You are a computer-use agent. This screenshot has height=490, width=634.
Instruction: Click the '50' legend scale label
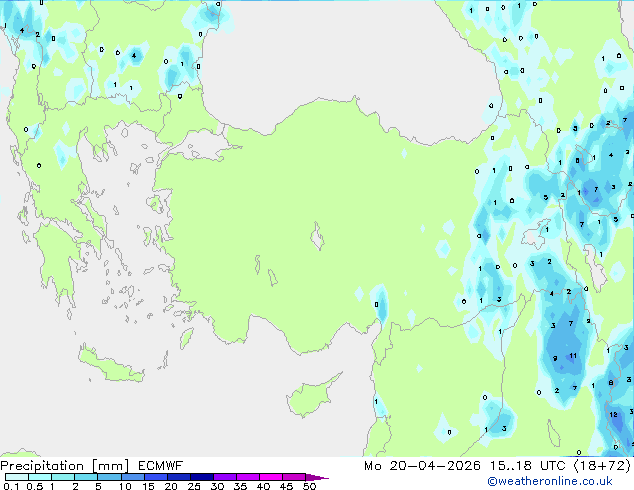309,486
